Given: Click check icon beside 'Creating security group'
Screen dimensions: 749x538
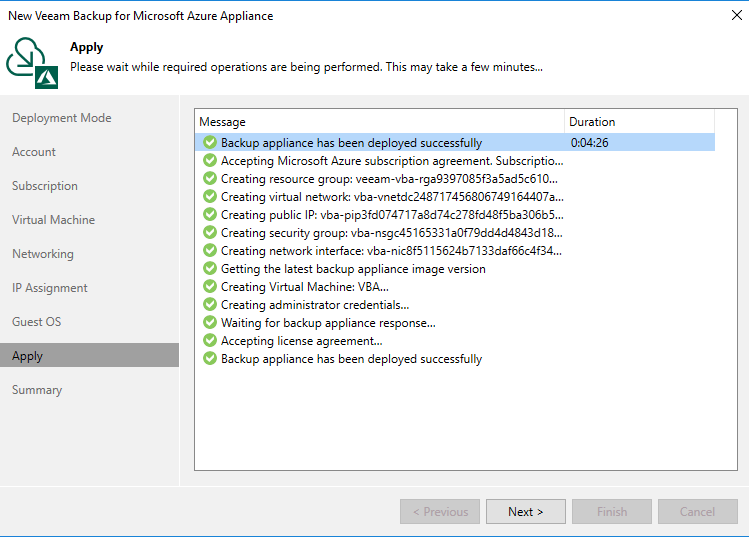Looking at the screenshot, I should click(210, 233).
